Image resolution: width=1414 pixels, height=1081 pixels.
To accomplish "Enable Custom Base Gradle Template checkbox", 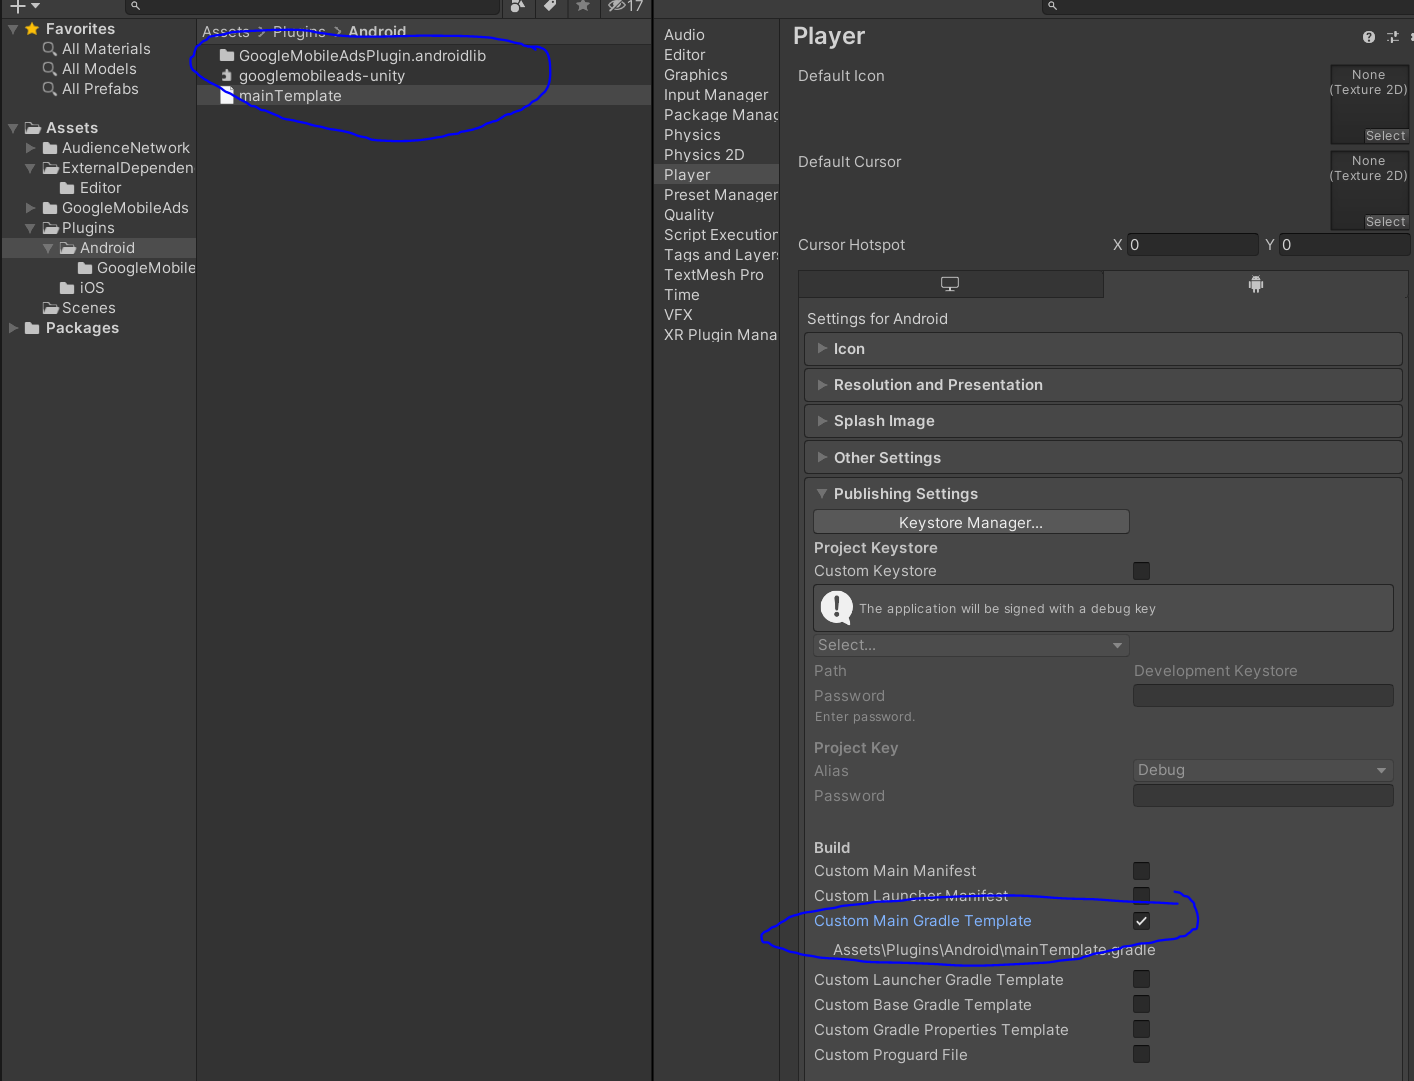I will (x=1141, y=1004).
